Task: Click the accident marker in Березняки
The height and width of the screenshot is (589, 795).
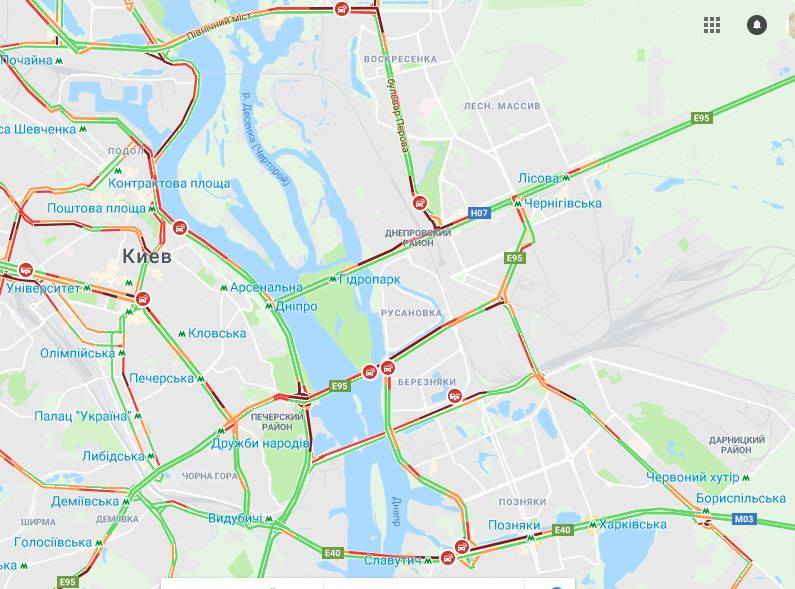Action: [x=455, y=396]
